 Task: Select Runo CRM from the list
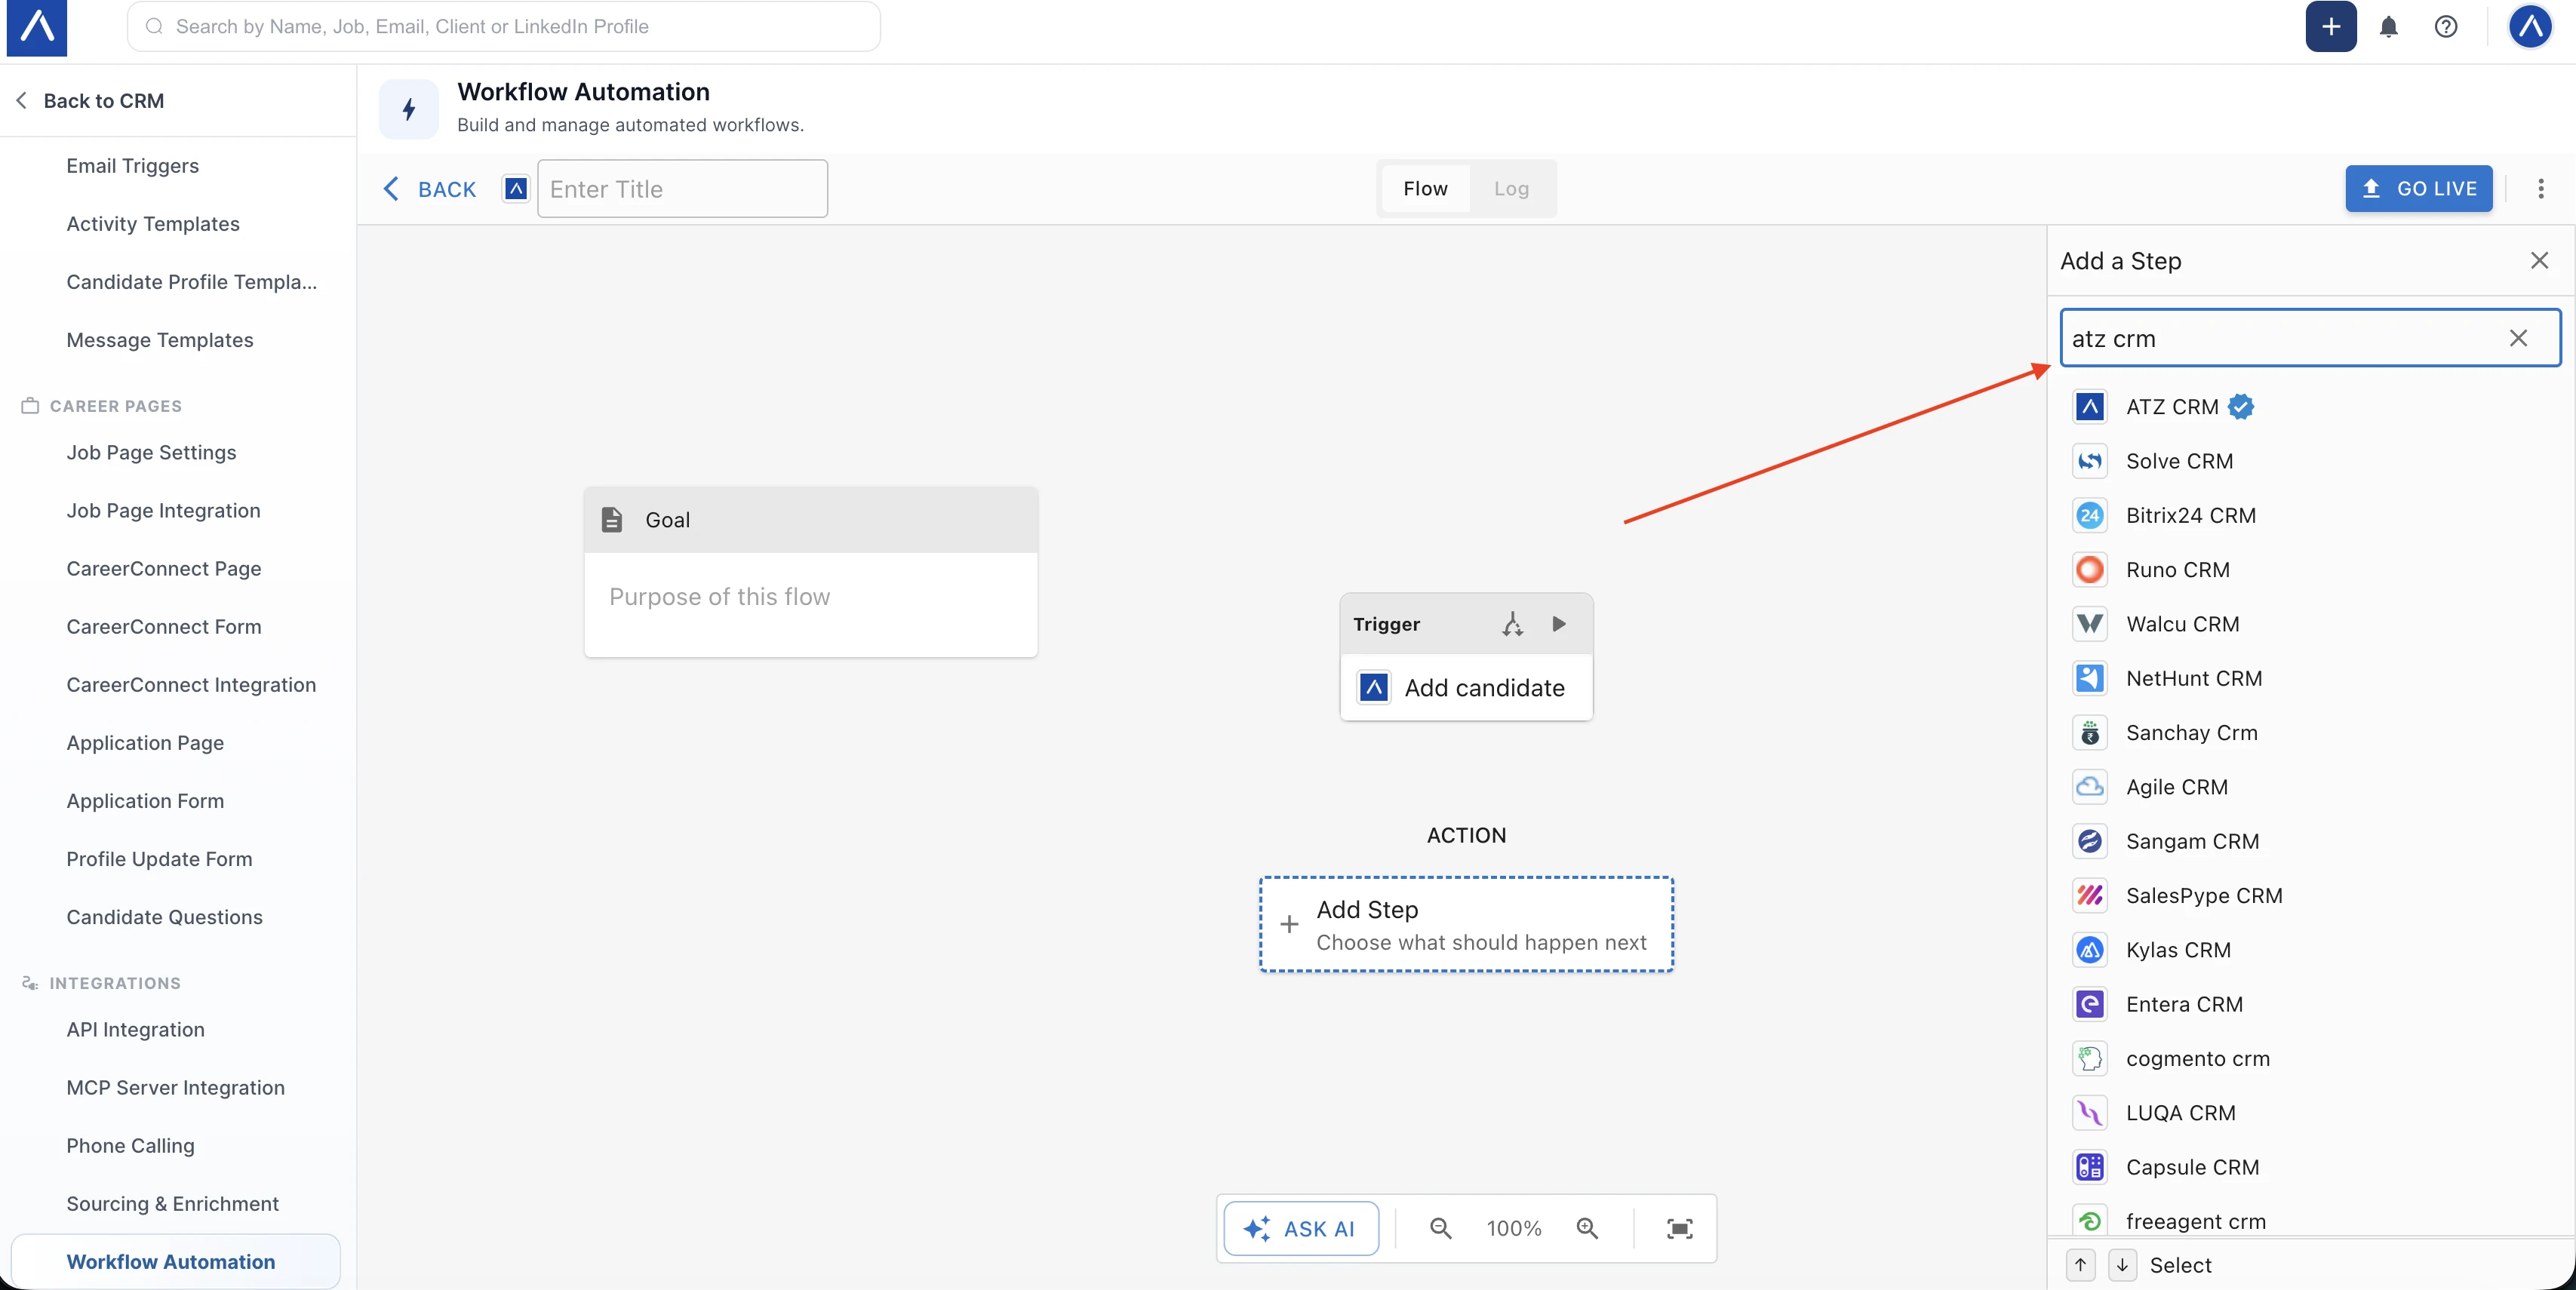tap(2312, 570)
